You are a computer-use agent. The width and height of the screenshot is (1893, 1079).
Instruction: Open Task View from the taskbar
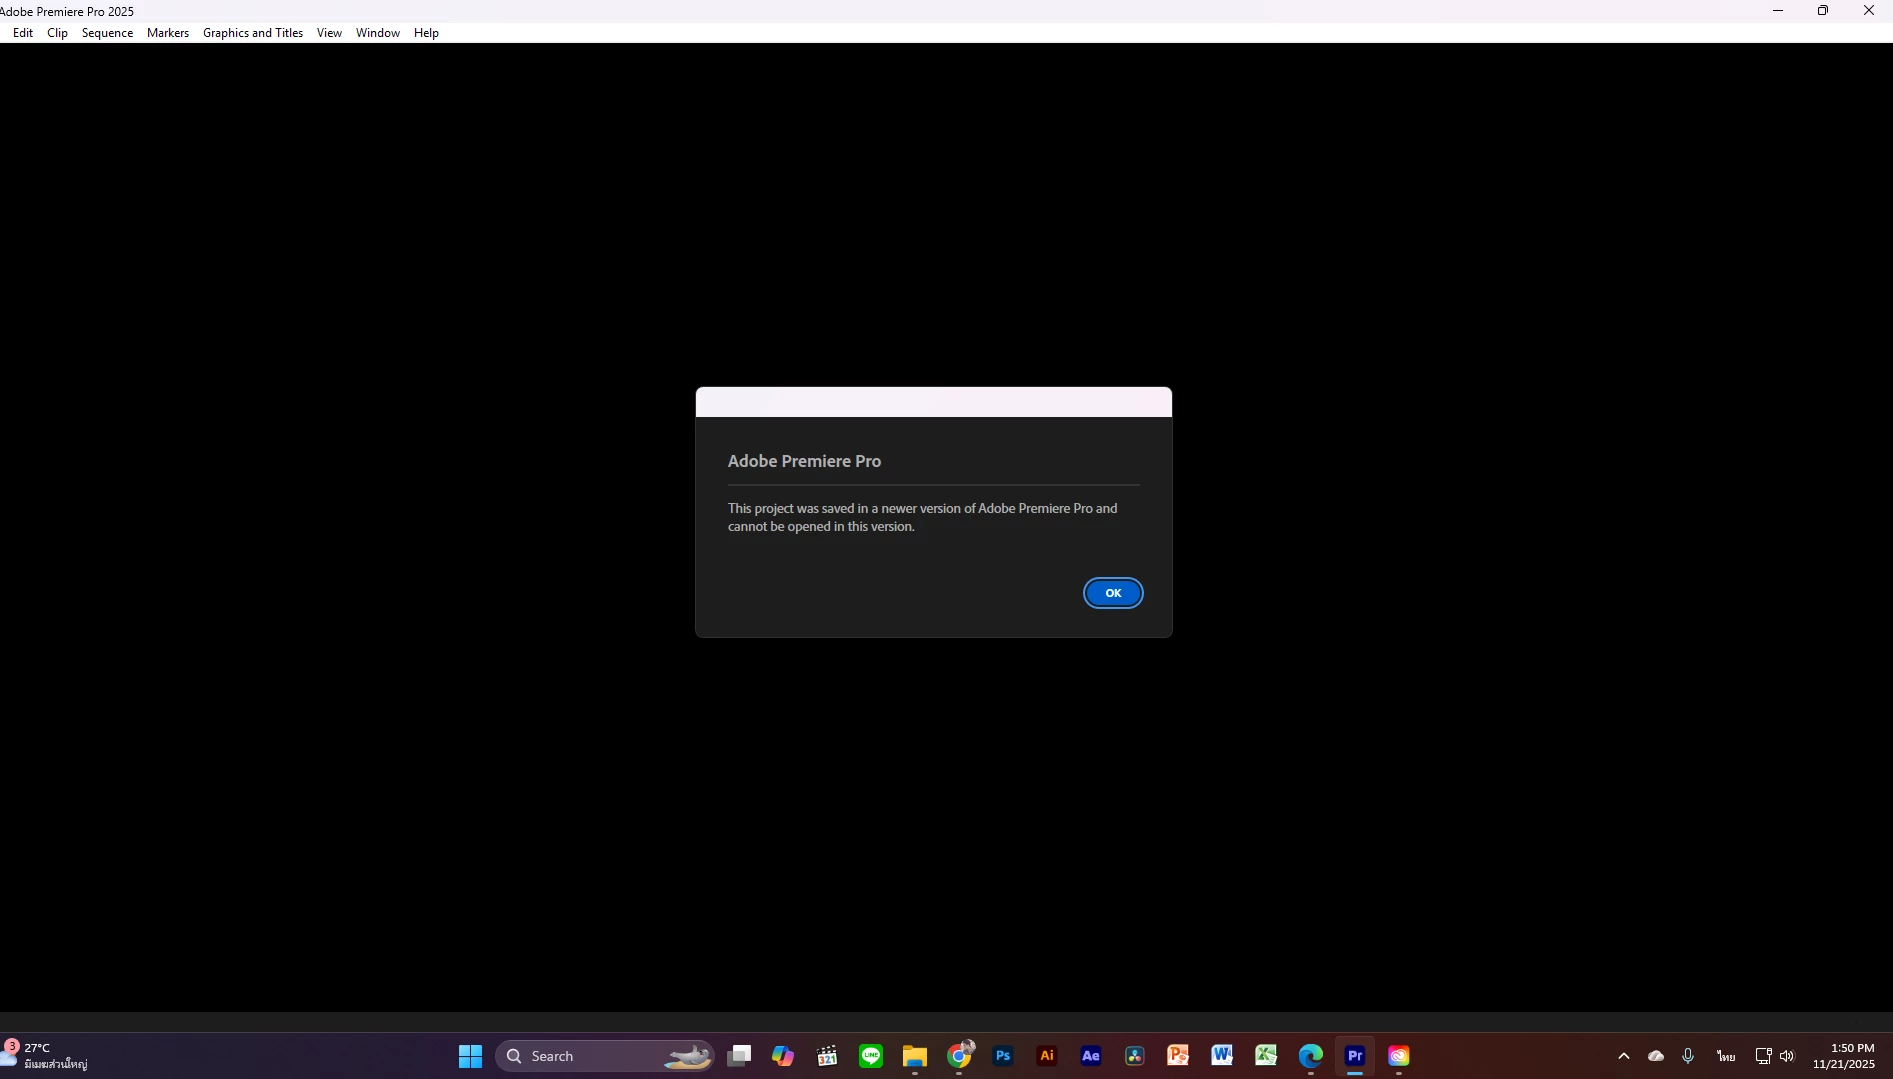[x=739, y=1056]
